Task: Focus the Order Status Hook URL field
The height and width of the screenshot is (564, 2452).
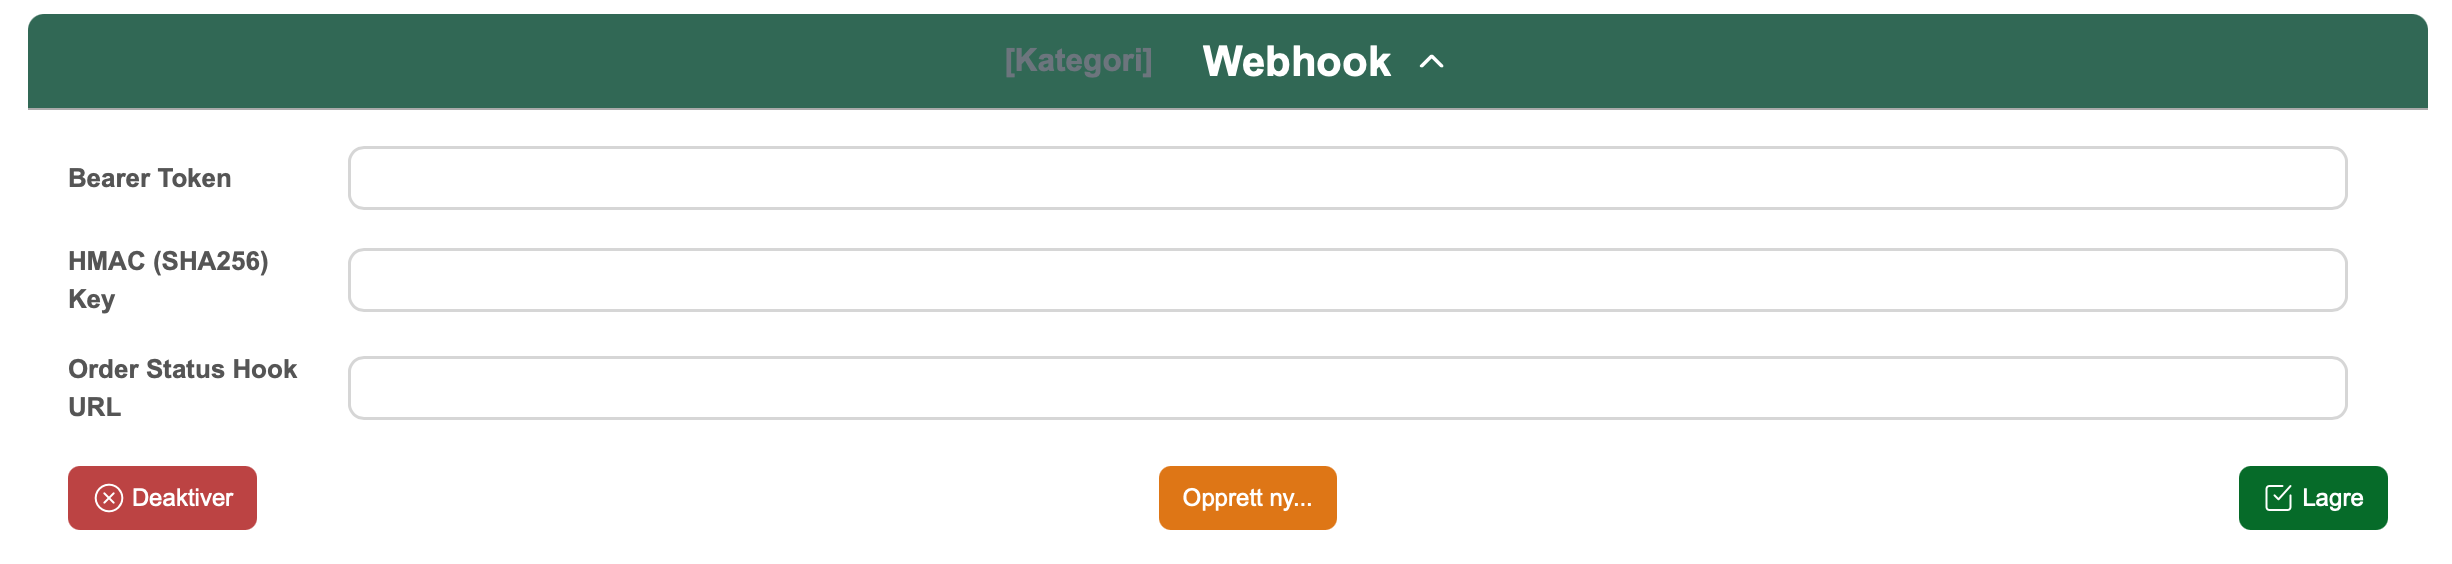Action: pyautogui.click(x=1347, y=388)
